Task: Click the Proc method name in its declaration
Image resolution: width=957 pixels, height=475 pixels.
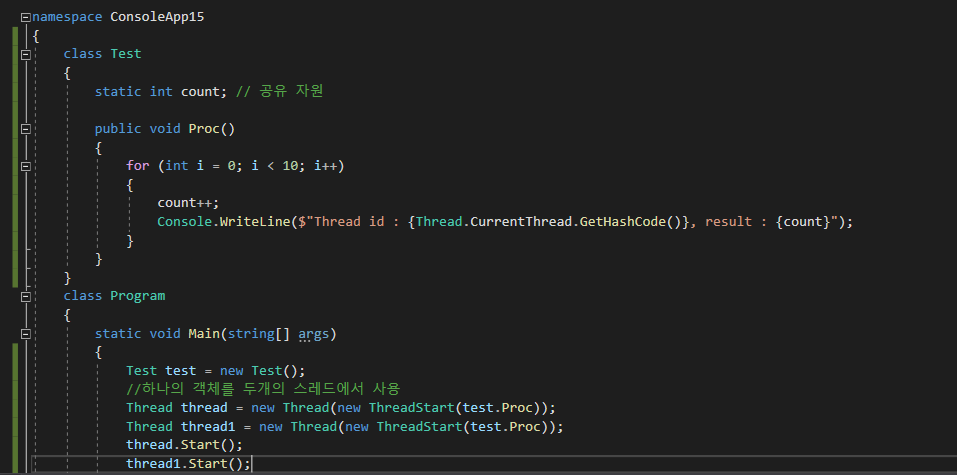Action: (204, 129)
